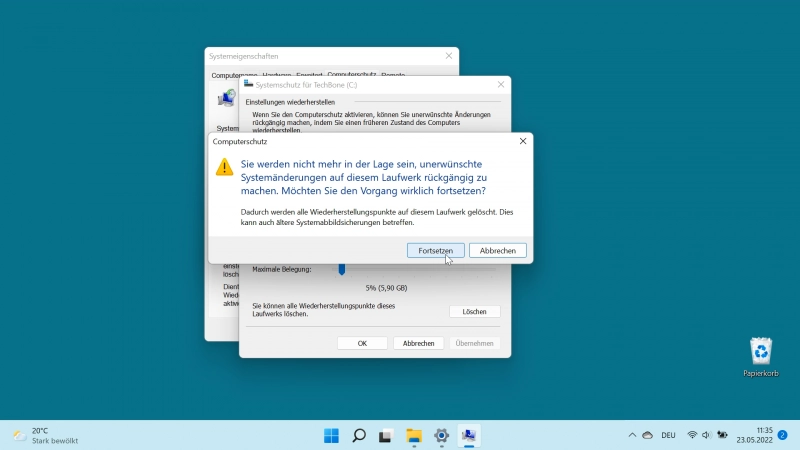Click the computer shield icon in Systemeigenschaften

click(x=227, y=98)
